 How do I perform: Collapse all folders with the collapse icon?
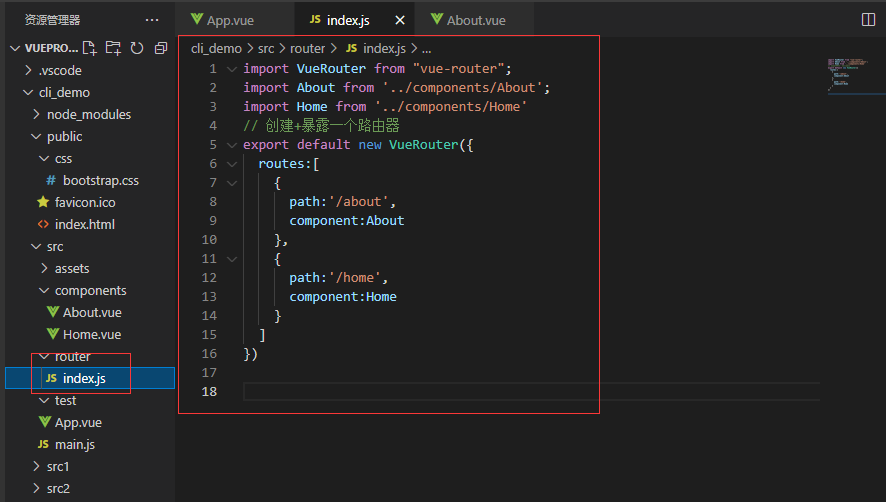[x=161, y=49]
